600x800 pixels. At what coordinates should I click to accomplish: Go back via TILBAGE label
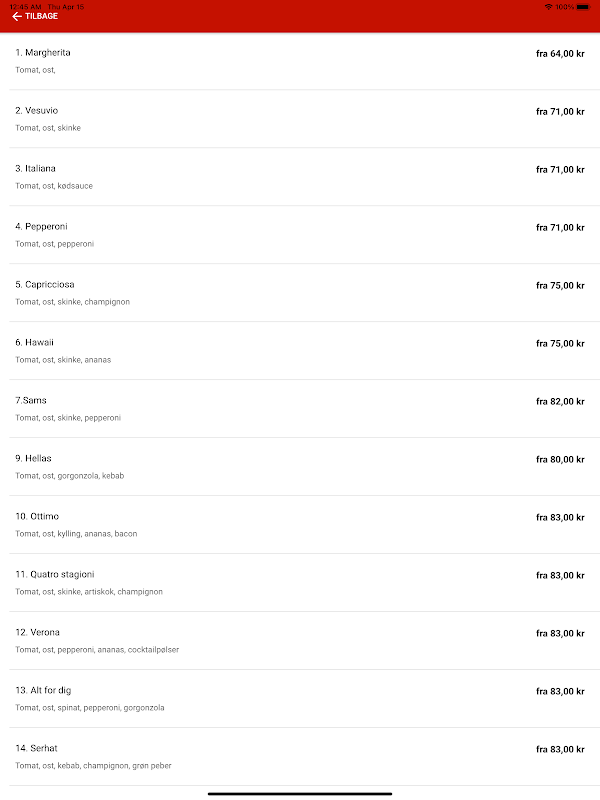click(x=41, y=16)
